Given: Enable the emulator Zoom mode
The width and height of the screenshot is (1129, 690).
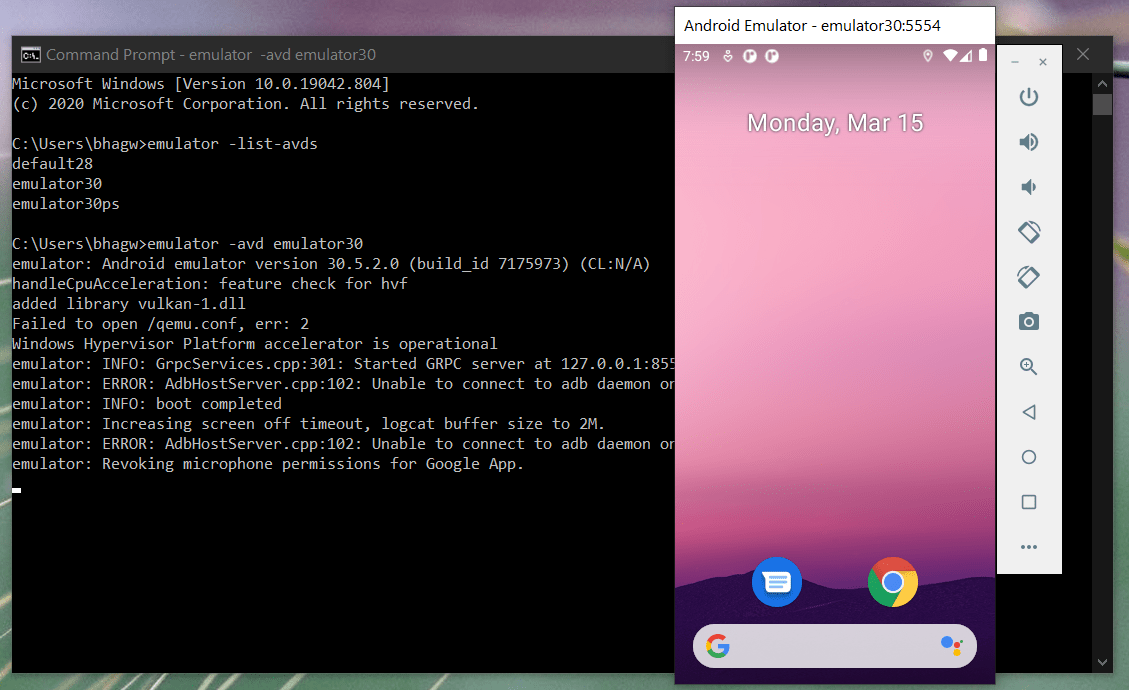Looking at the screenshot, I should pyautogui.click(x=1029, y=366).
